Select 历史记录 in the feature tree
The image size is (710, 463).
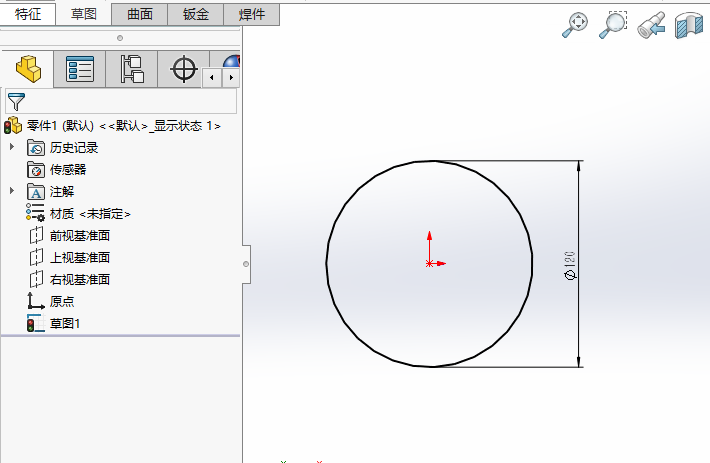[74, 148]
